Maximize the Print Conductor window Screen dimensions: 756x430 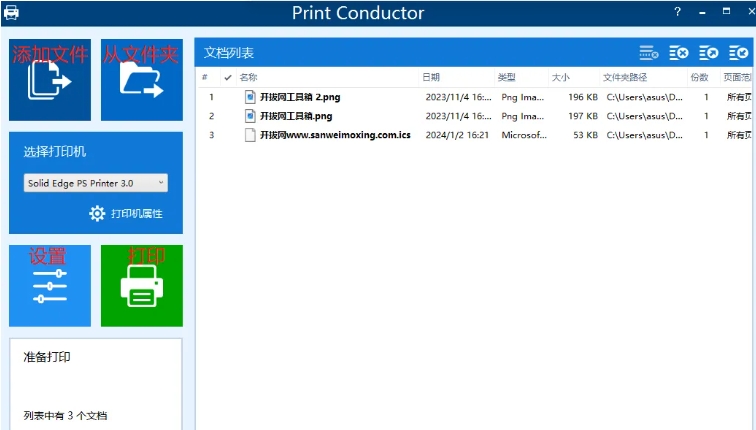[726, 11]
